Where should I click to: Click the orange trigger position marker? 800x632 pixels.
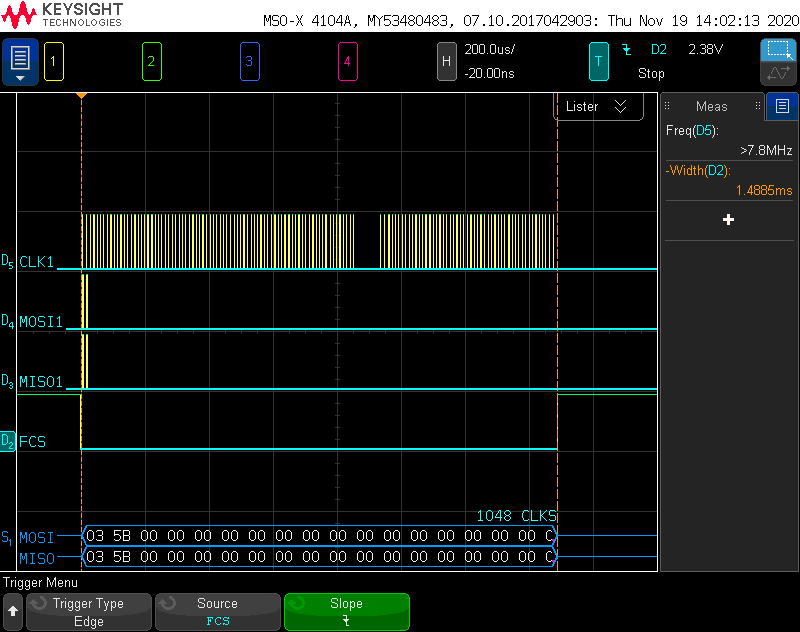coord(81,95)
